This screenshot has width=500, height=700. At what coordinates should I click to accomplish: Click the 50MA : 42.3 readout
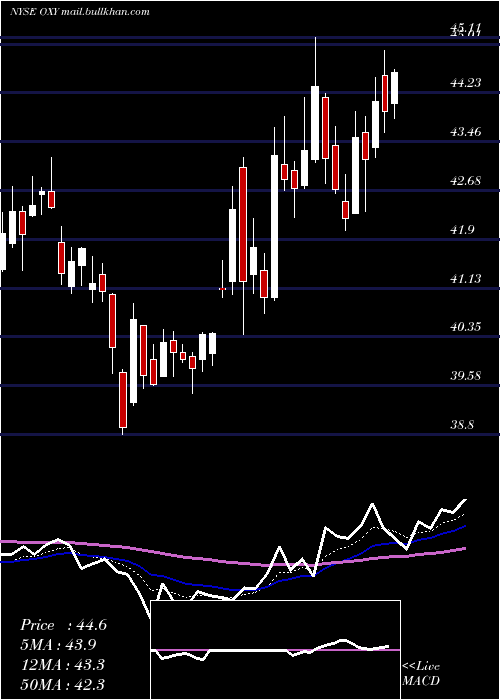pyautogui.click(x=62, y=684)
